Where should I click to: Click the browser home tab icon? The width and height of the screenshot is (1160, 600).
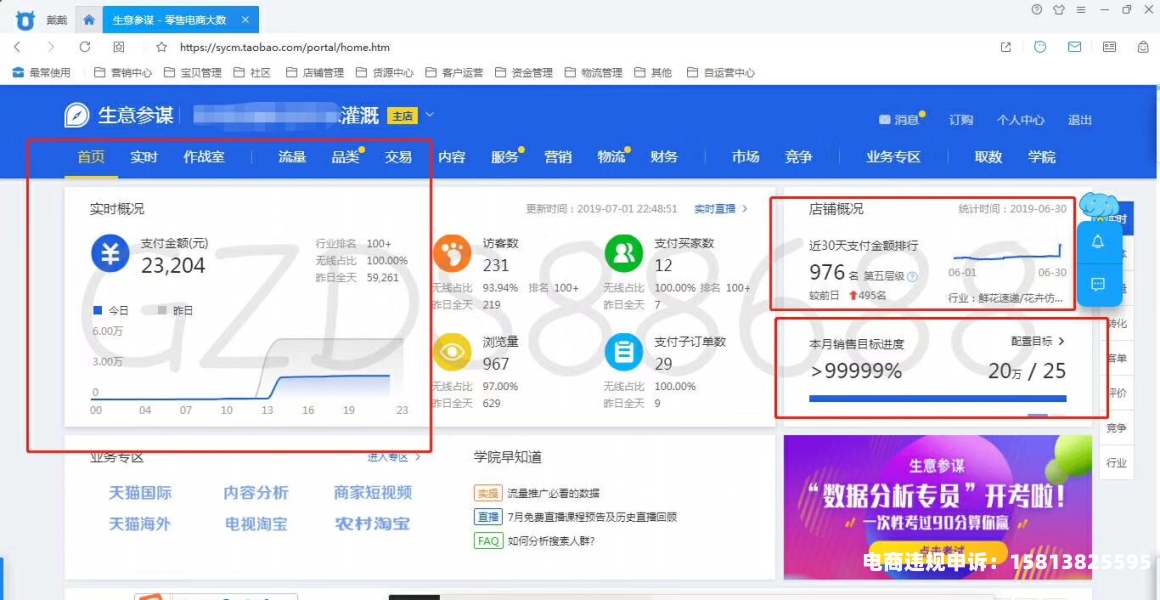click(x=89, y=19)
